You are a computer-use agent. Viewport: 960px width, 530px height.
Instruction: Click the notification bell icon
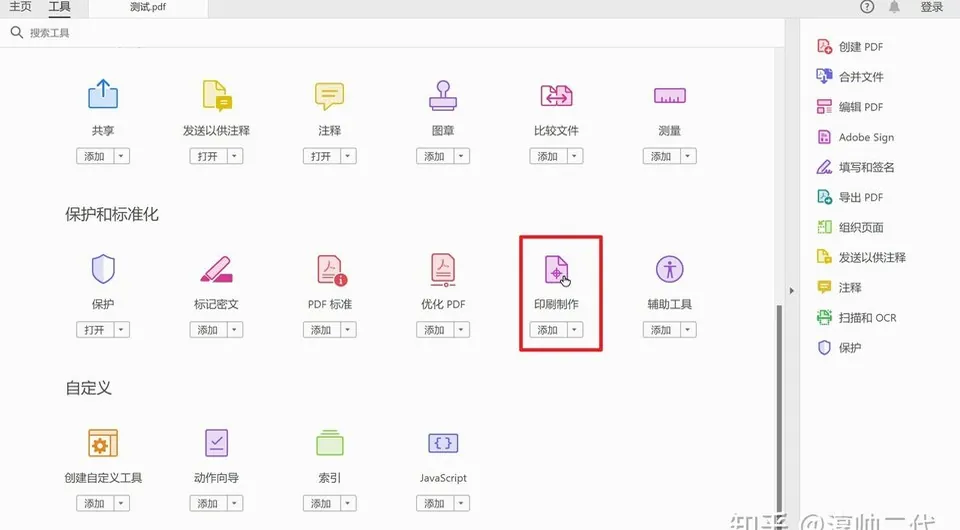pyautogui.click(x=894, y=7)
